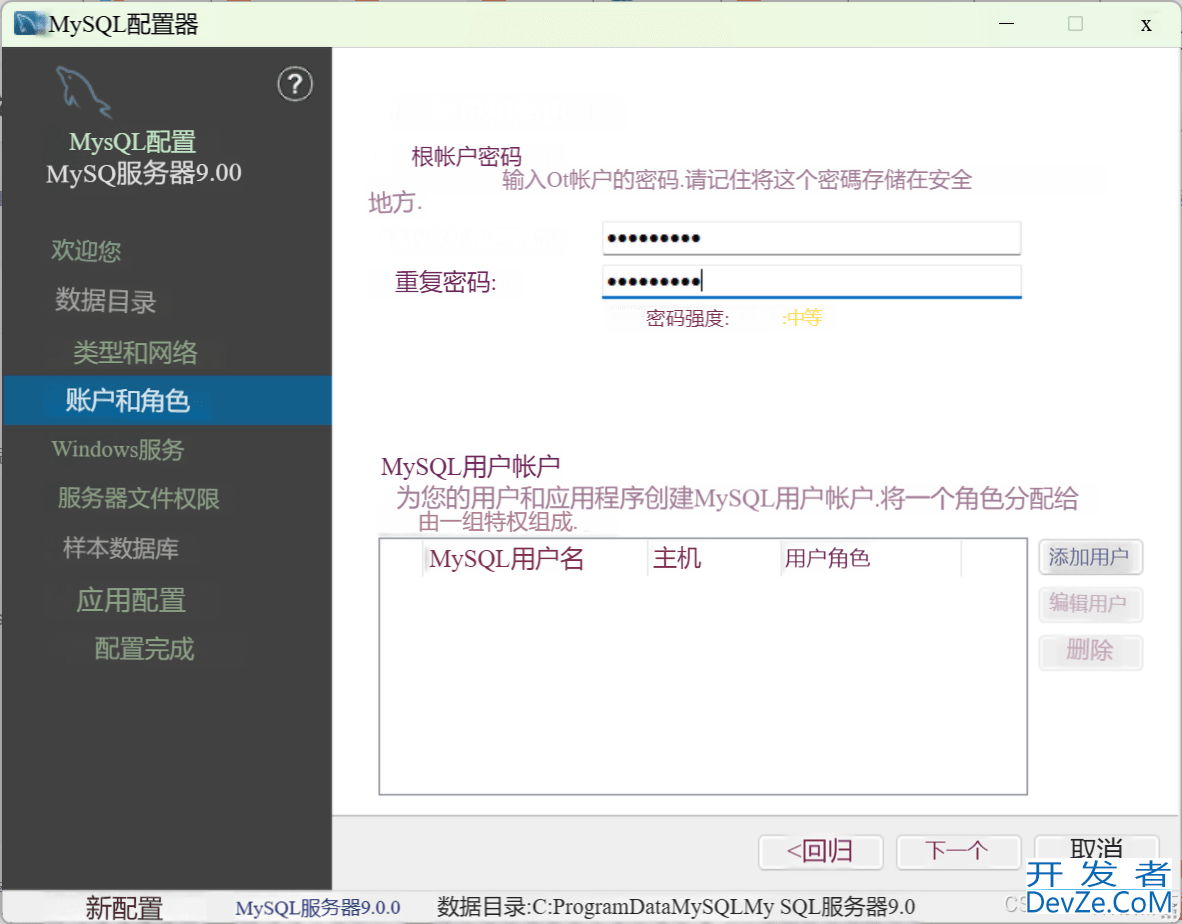Select the 账户和角色 step
The image size is (1182, 924).
167,400
